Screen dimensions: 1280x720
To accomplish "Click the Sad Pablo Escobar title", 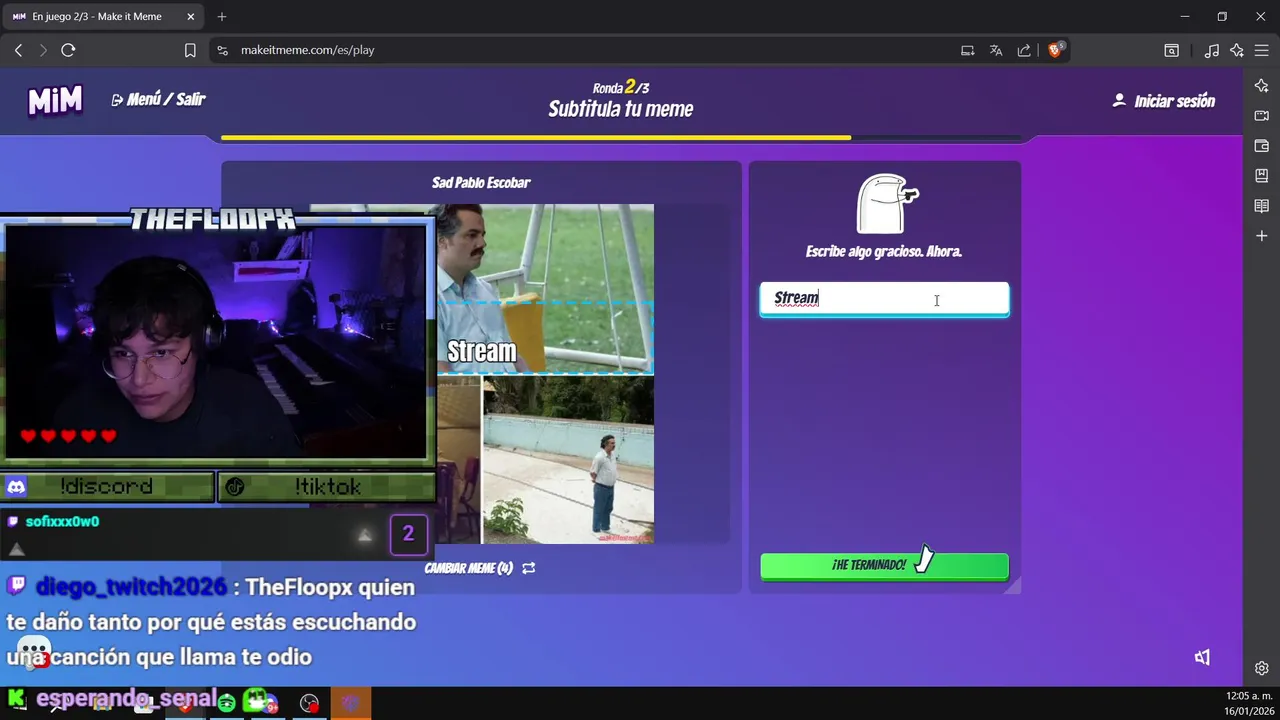I will point(481,183).
